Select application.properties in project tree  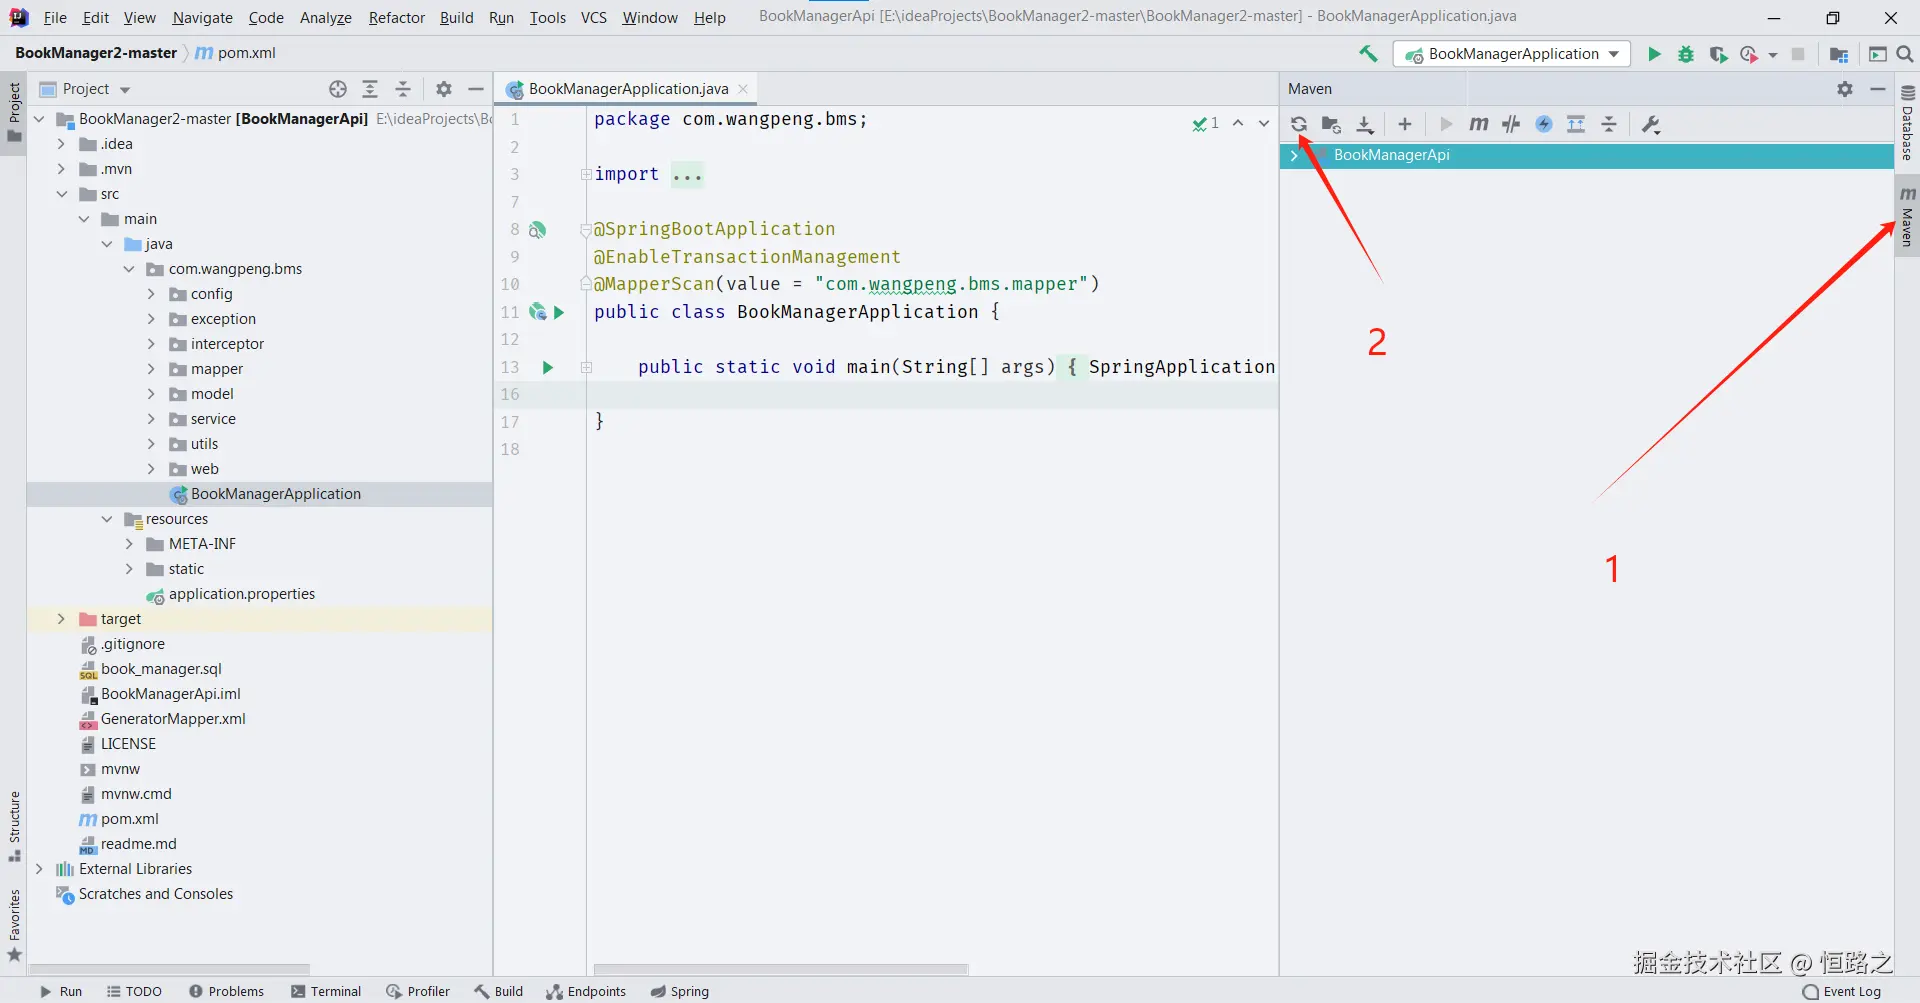coord(242,594)
